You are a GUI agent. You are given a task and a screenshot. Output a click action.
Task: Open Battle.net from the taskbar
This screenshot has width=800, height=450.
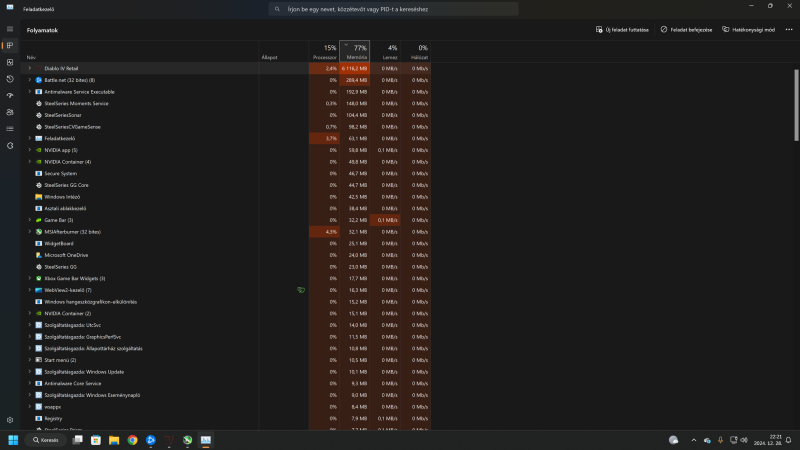coord(151,440)
